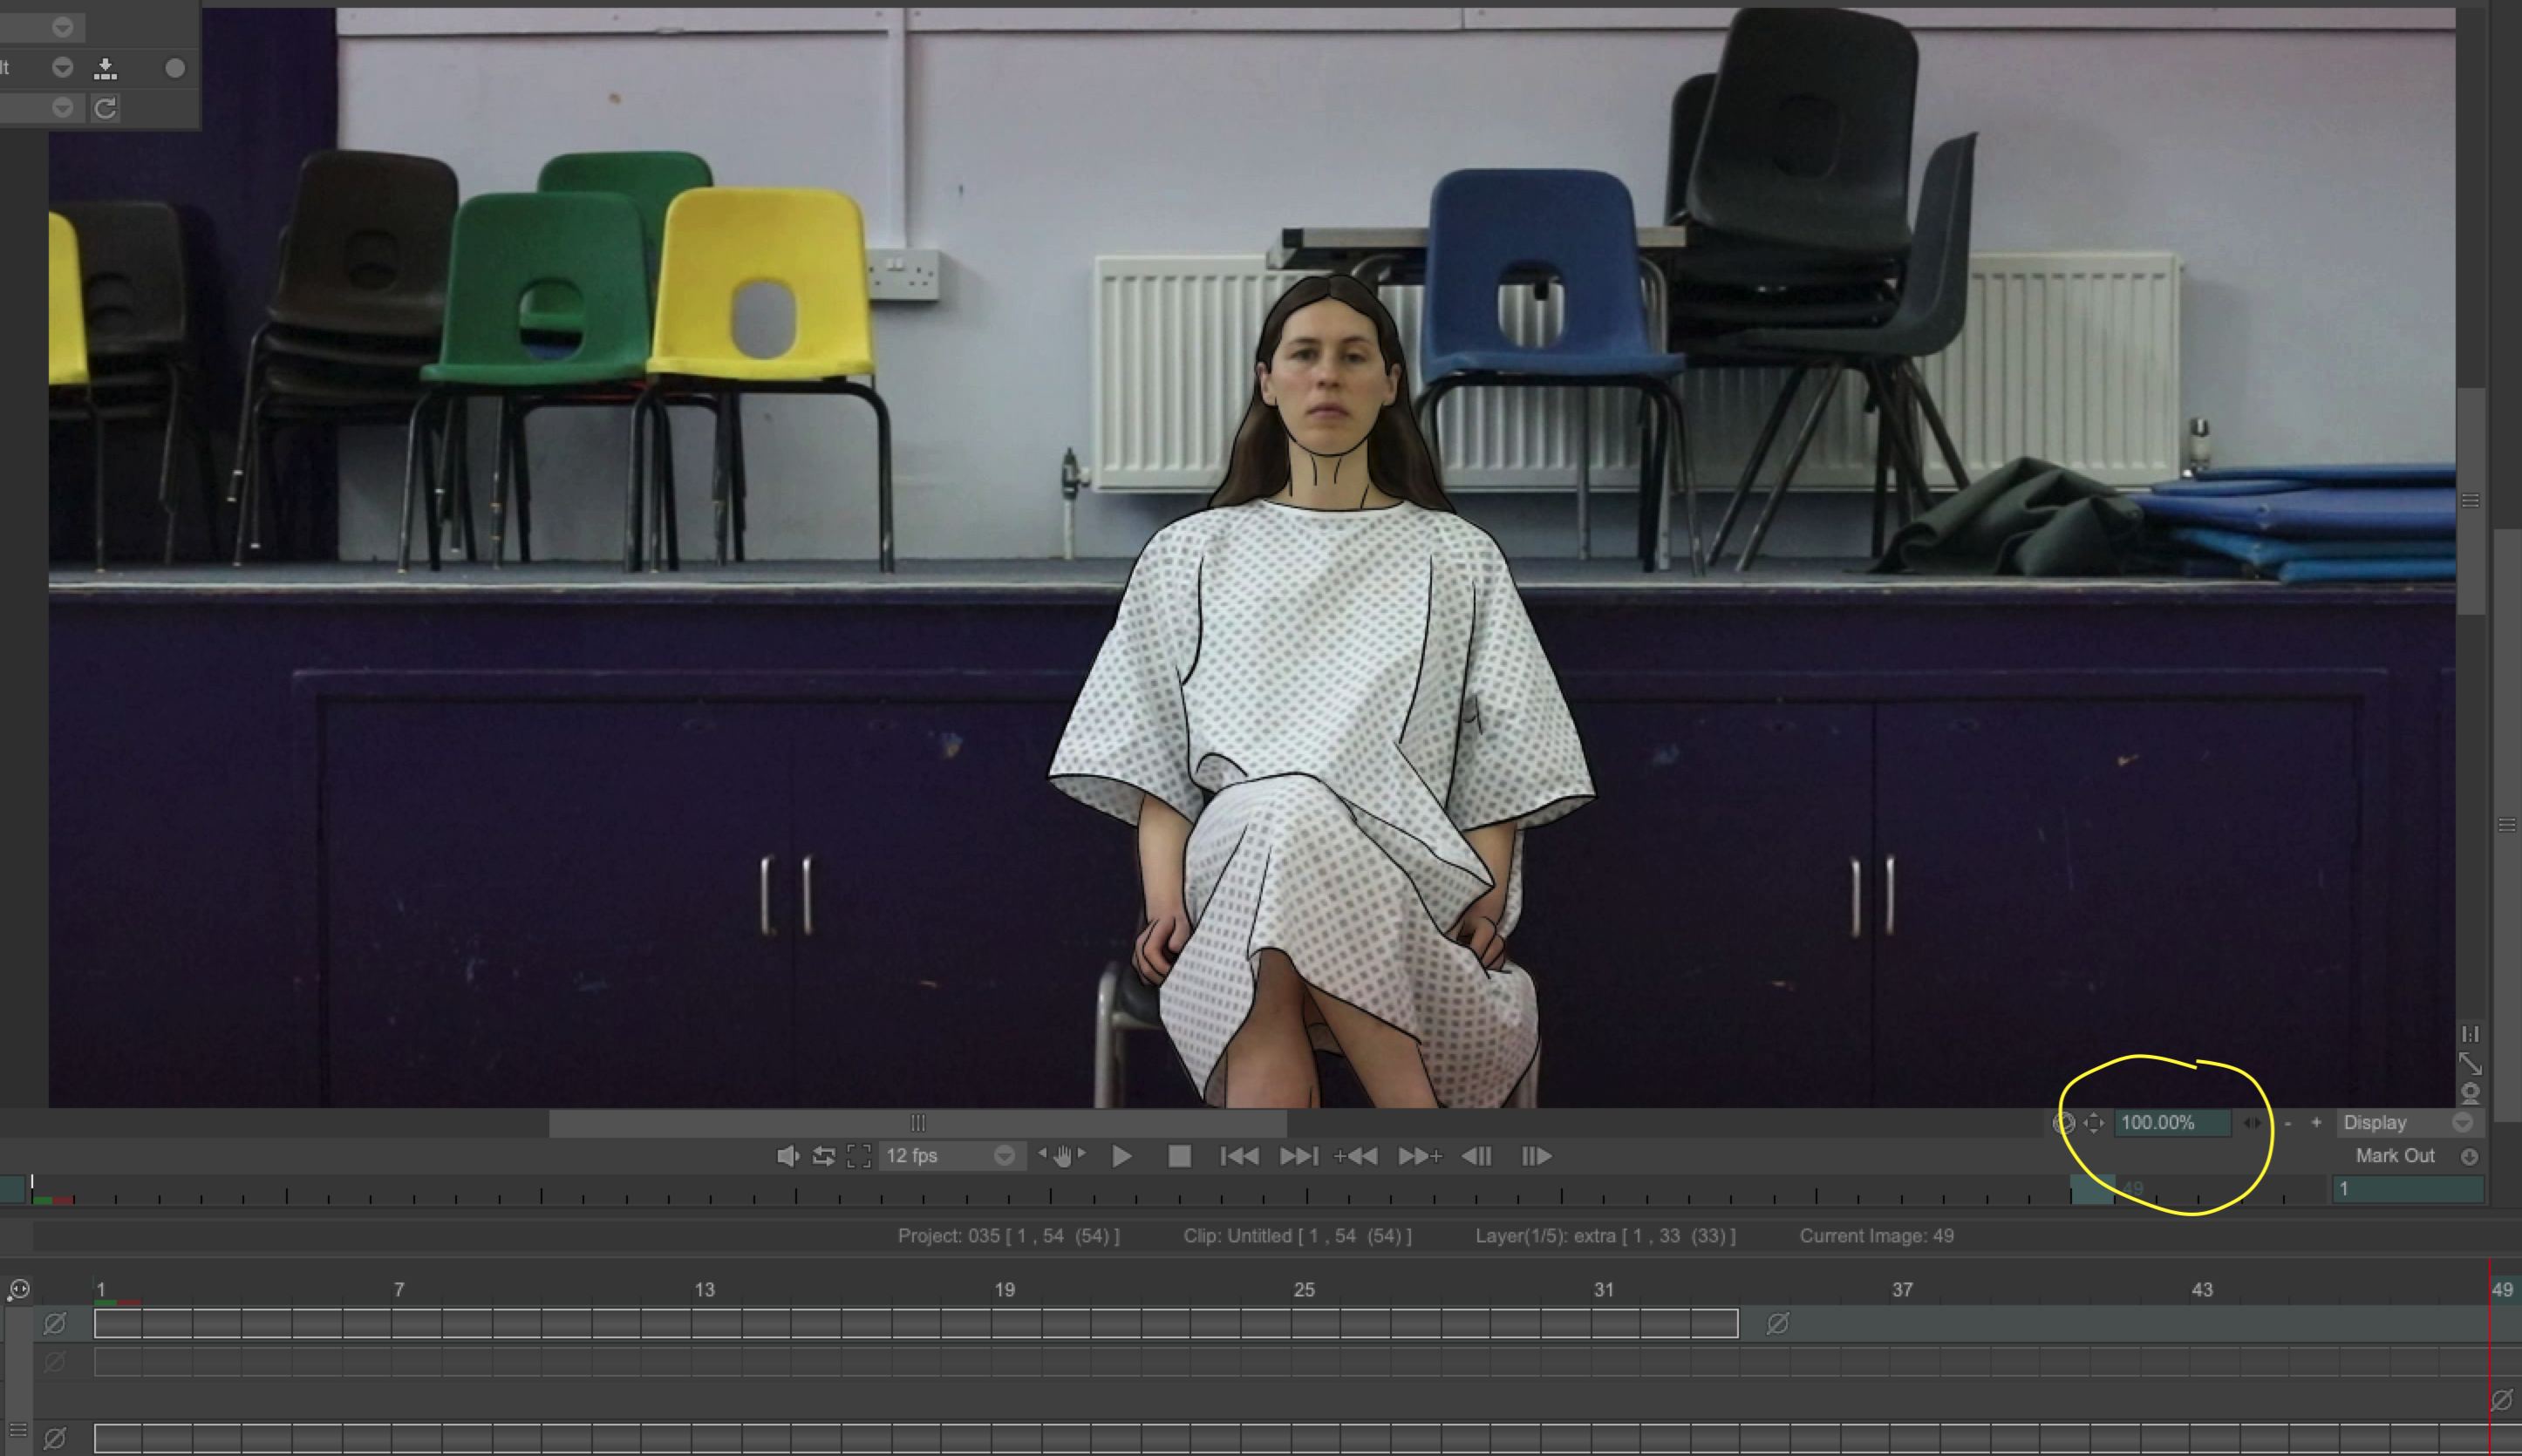Expand the Display dropdown menu
This screenshot has width=2522, height=1456.
(x=2462, y=1122)
